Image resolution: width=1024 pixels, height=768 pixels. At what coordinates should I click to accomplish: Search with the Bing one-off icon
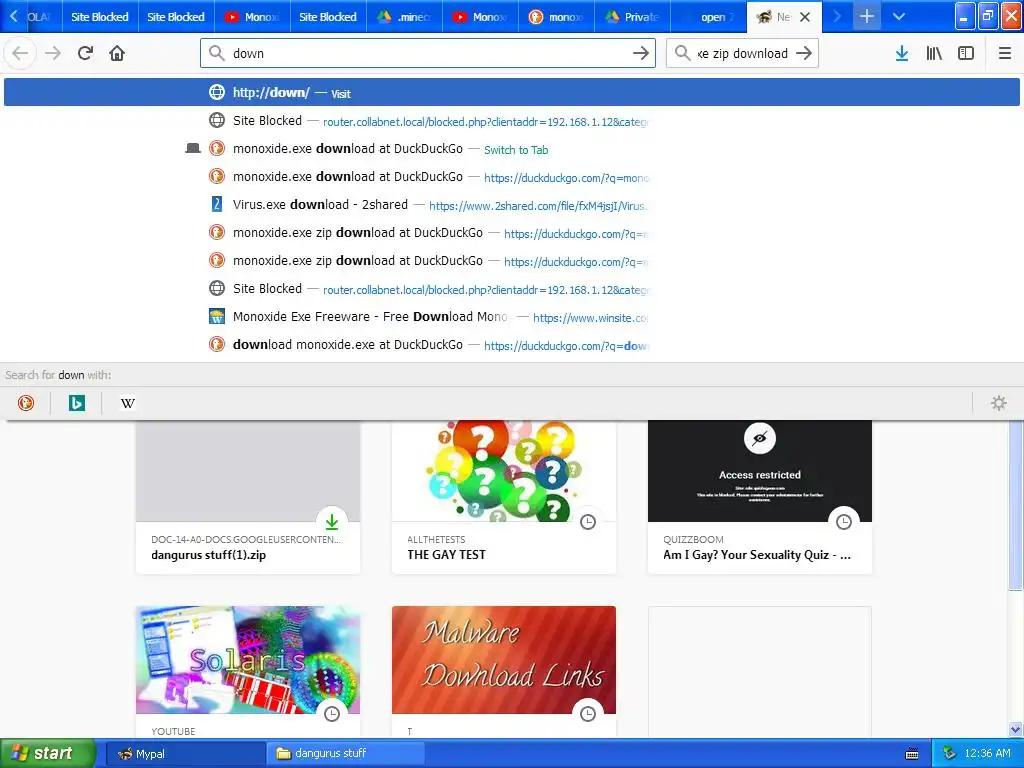76,403
